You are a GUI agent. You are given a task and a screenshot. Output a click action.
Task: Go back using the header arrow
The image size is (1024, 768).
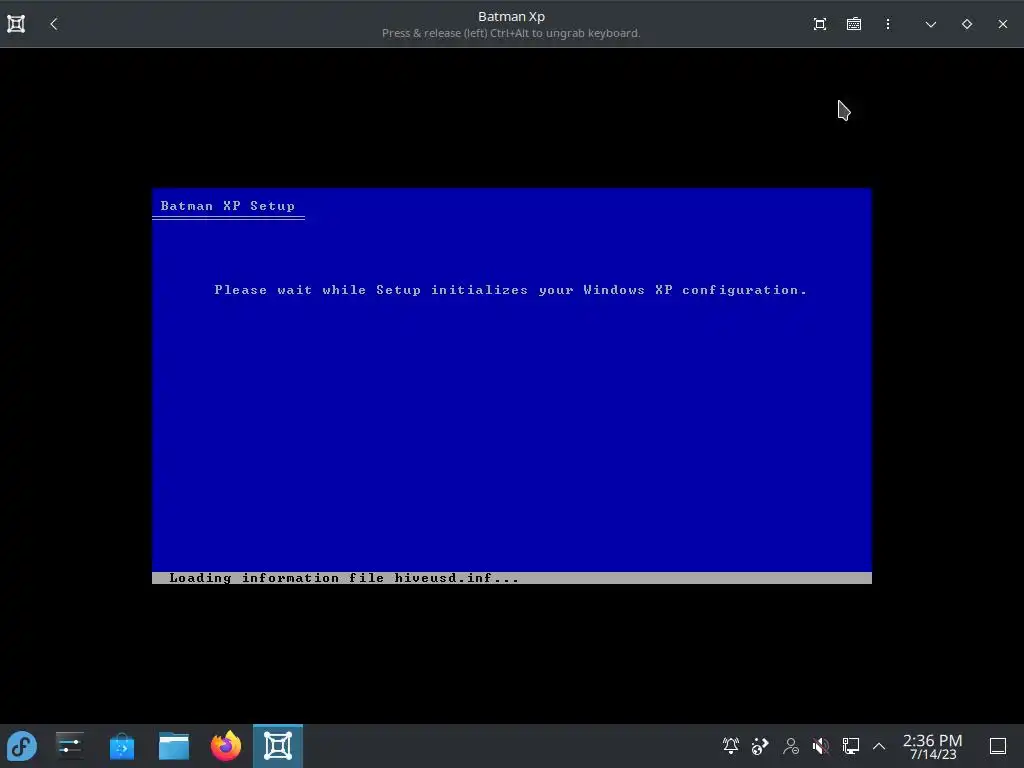tap(54, 24)
